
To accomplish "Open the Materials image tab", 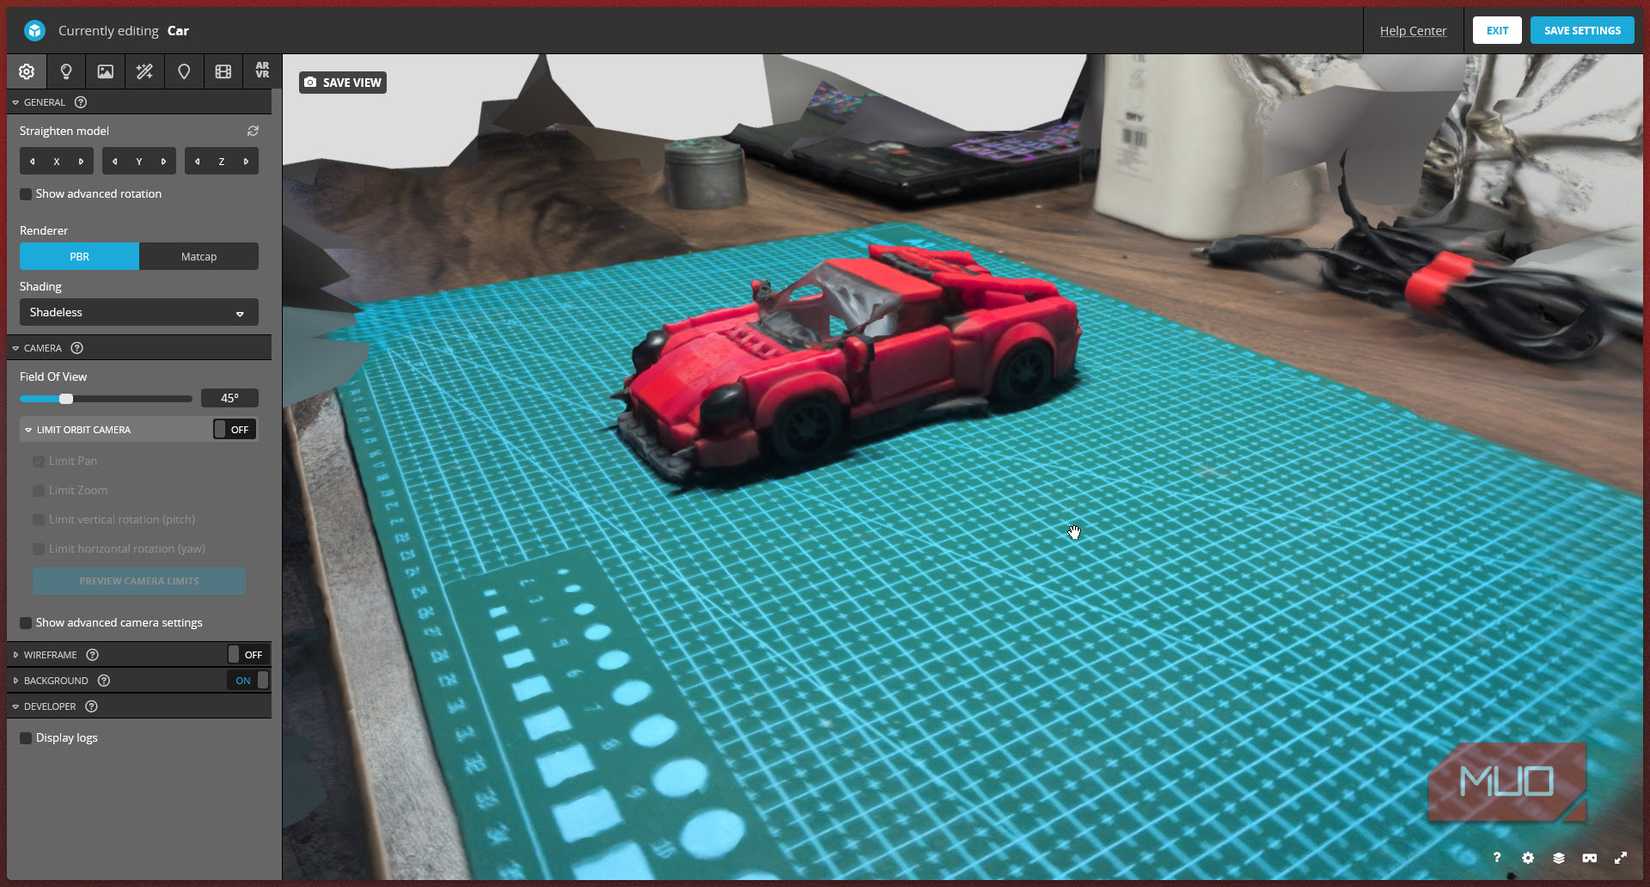I will tap(105, 72).
